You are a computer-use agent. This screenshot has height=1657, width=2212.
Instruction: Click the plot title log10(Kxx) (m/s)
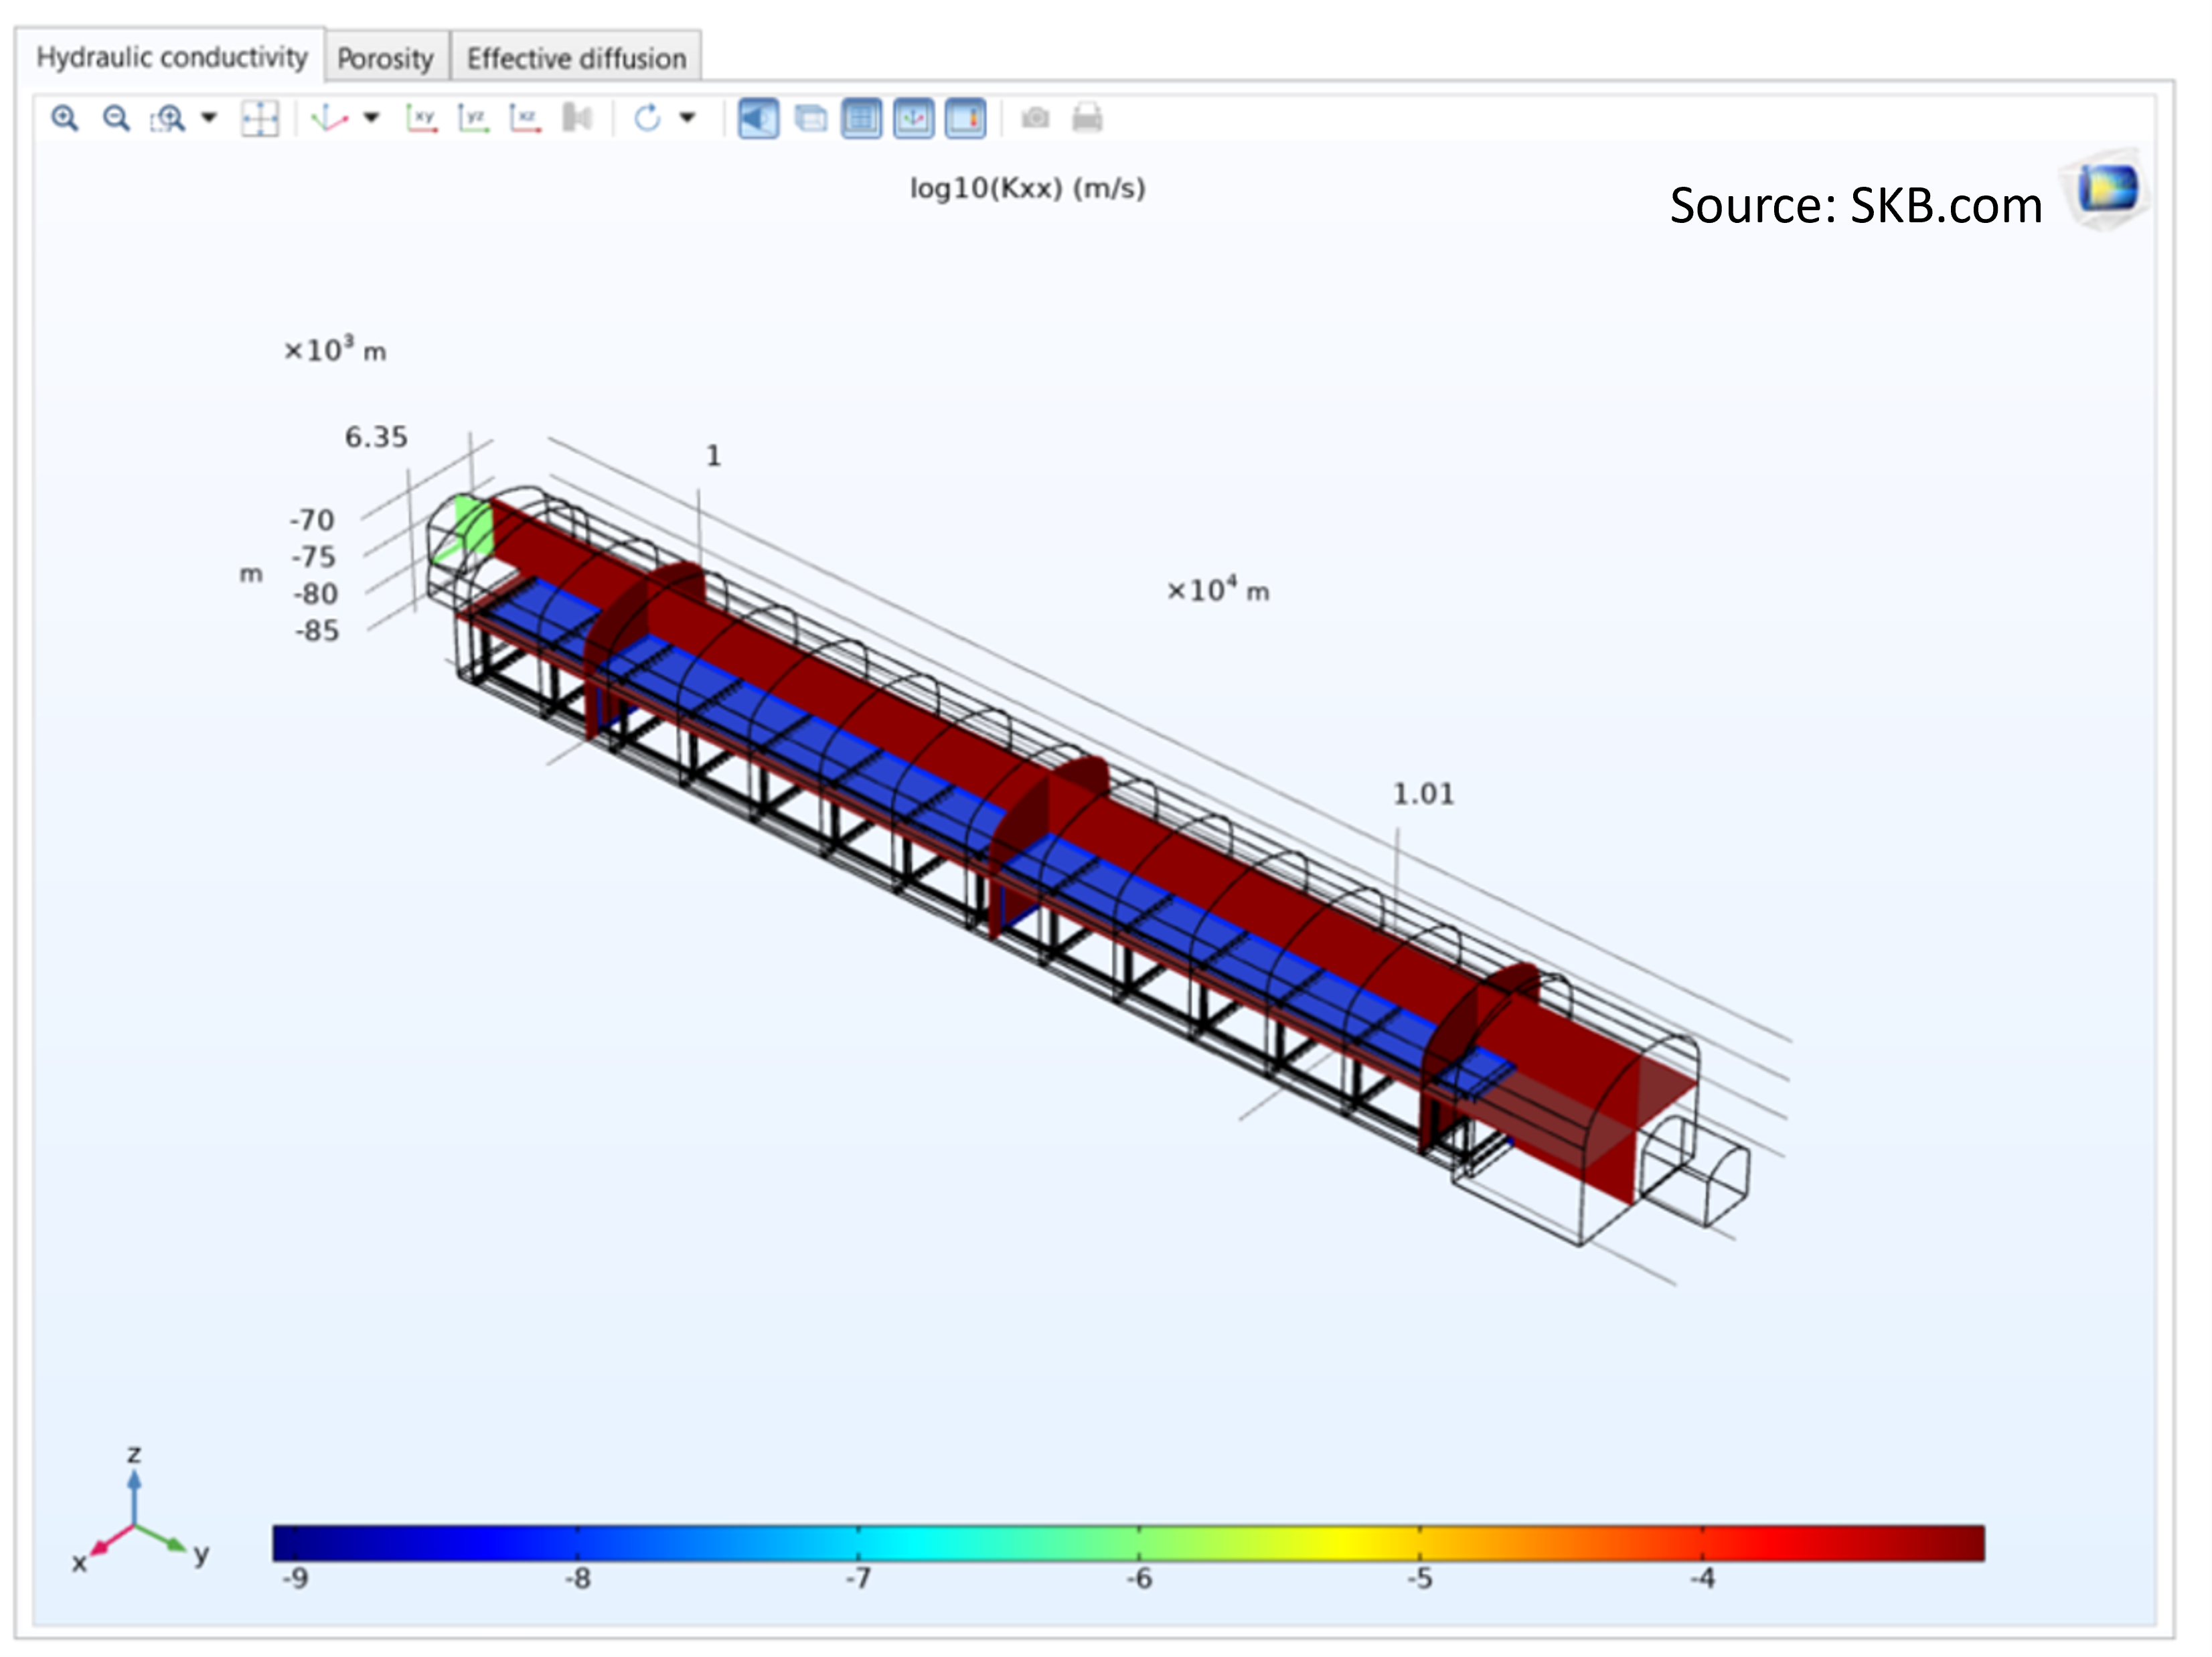pyautogui.click(x=1027, y=188)
